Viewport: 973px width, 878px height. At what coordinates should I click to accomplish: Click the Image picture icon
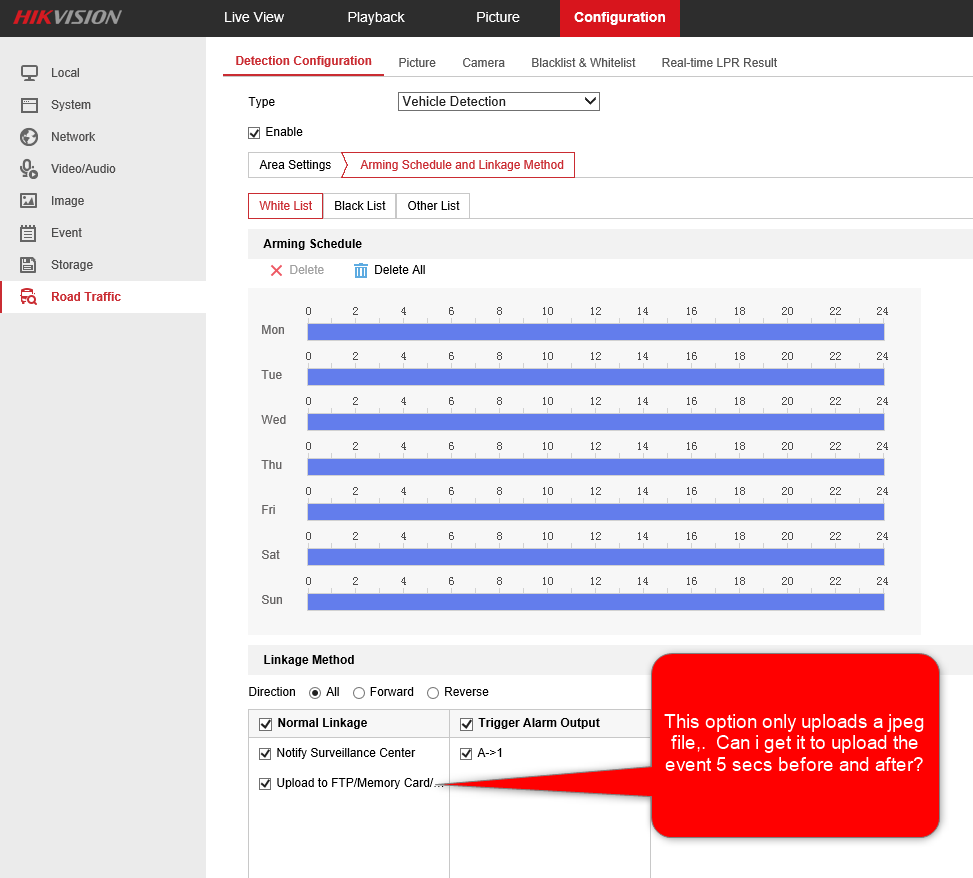coord(29,201)
